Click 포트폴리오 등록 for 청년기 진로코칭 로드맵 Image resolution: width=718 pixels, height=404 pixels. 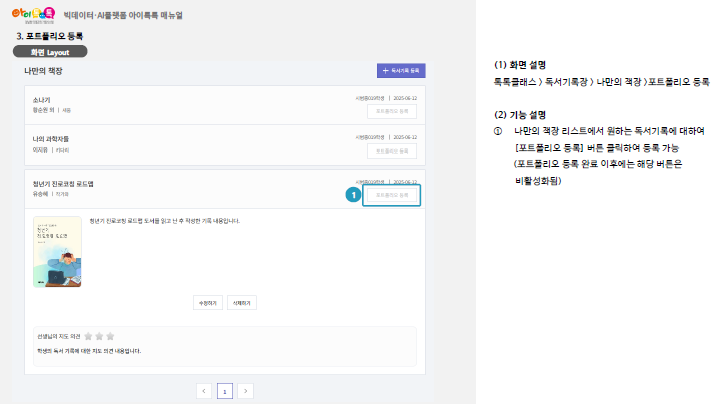[391, 196]
